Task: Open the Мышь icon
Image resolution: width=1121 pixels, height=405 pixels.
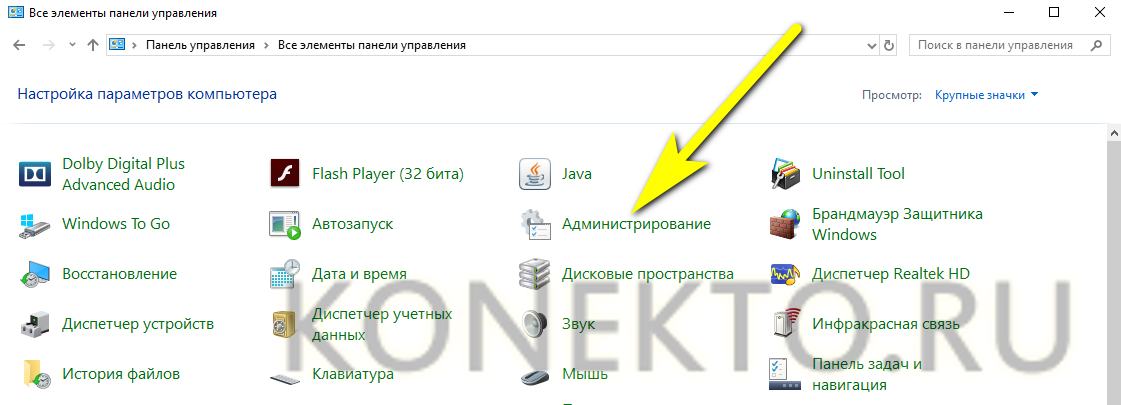Action: click(x=534, y=376)
